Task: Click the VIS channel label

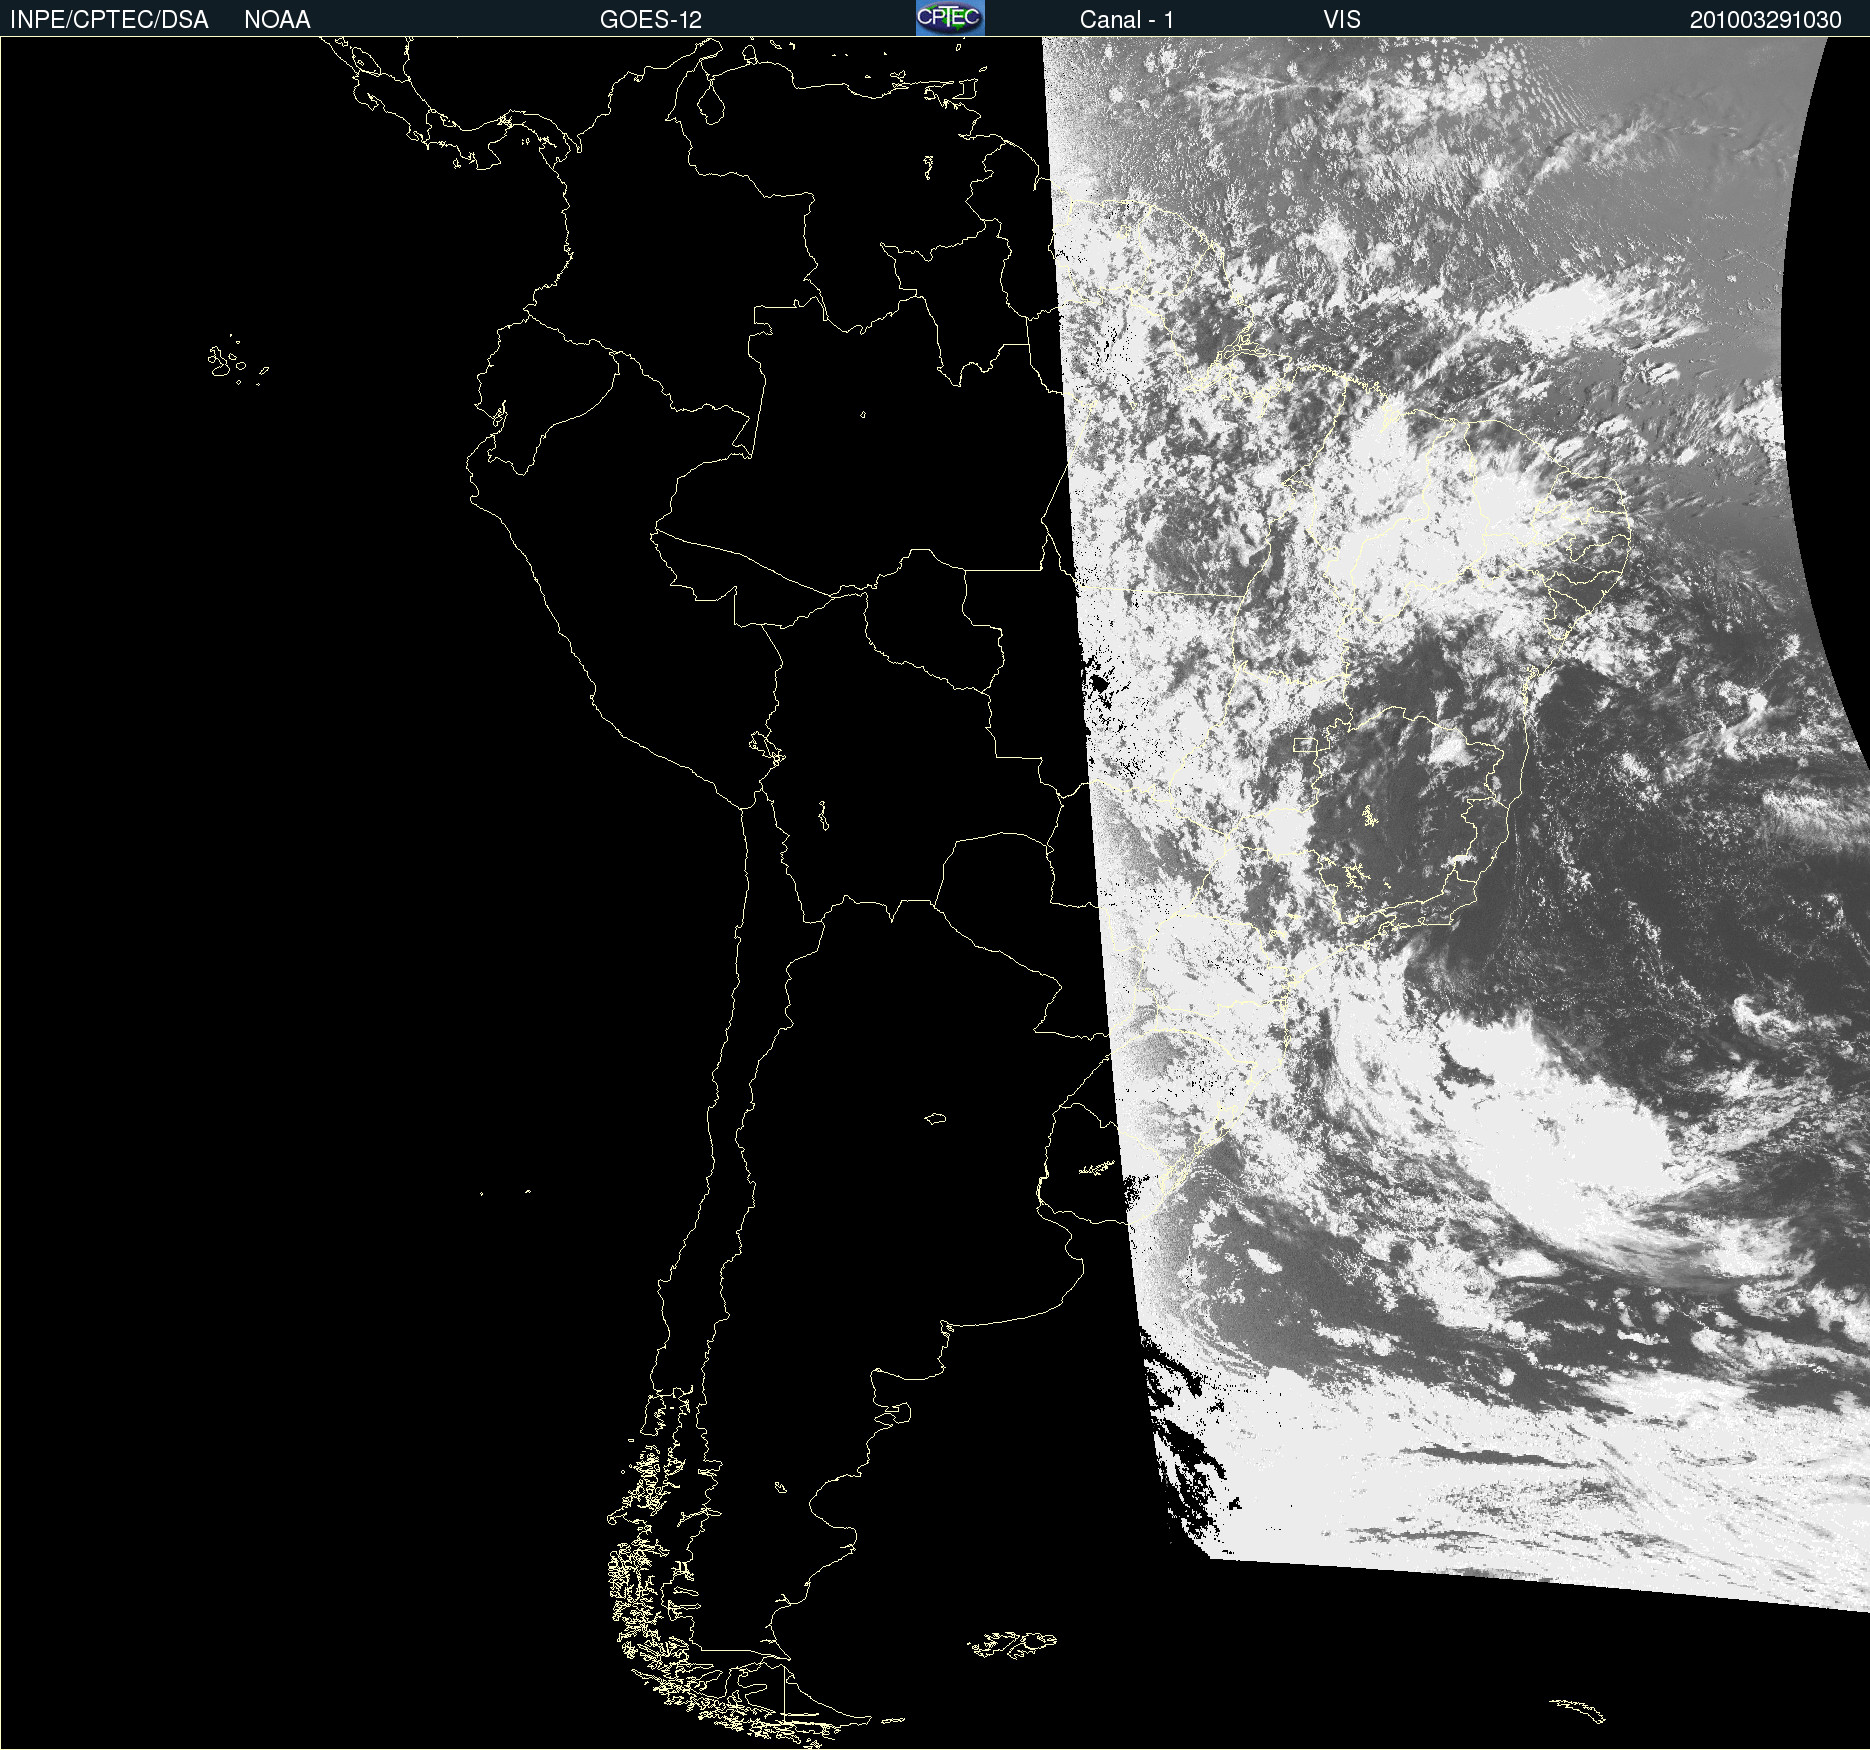Action: pos(1342,20)
